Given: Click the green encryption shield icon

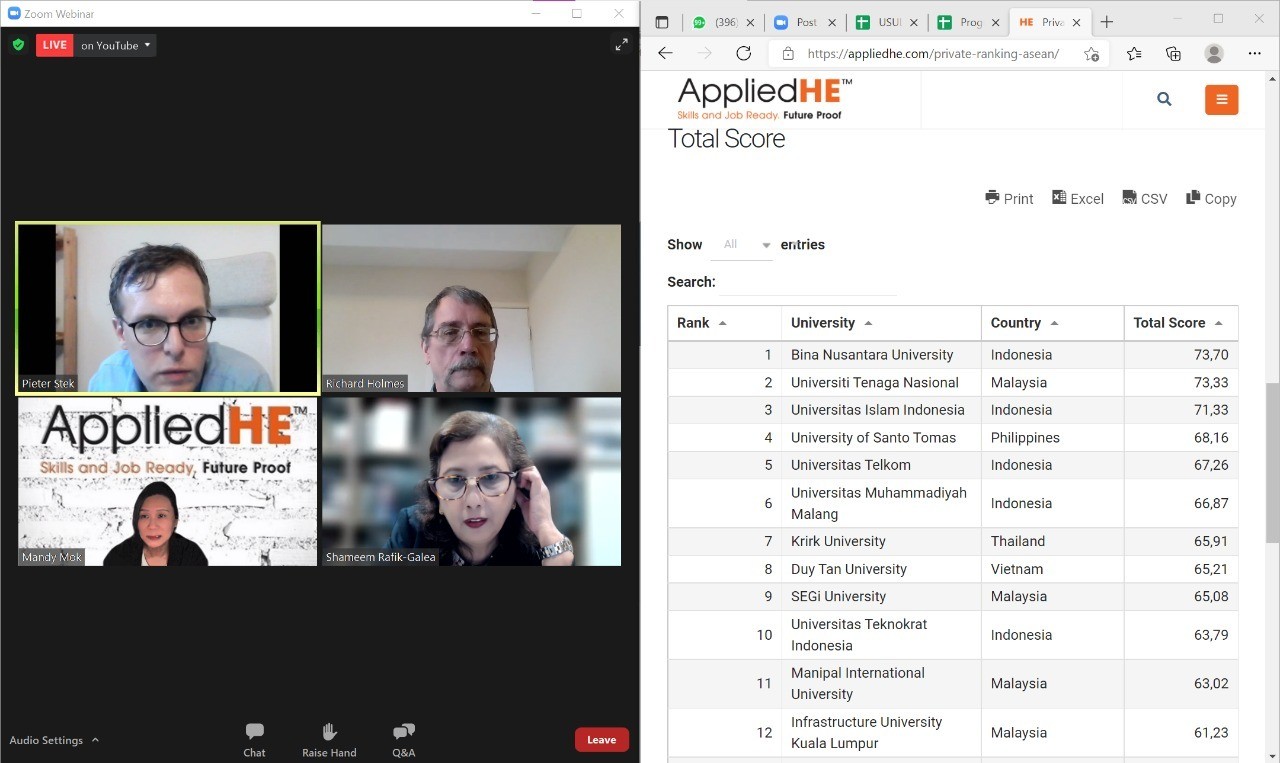Looking at the screenshot, I should coord(18,45).
